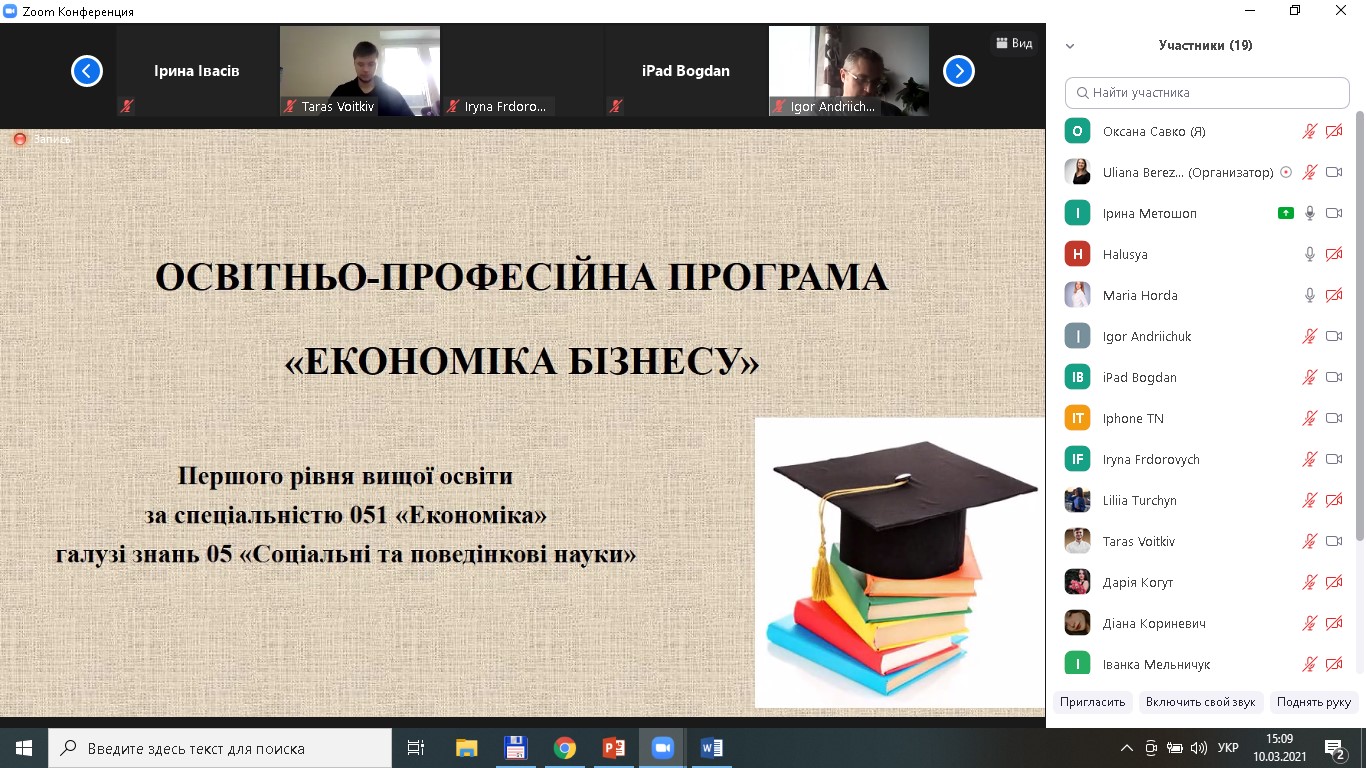Click camera icon for Ирина Метошоп
Image resolution: width=1366 pixels, height=768 pixels.
pos(1334,213)
